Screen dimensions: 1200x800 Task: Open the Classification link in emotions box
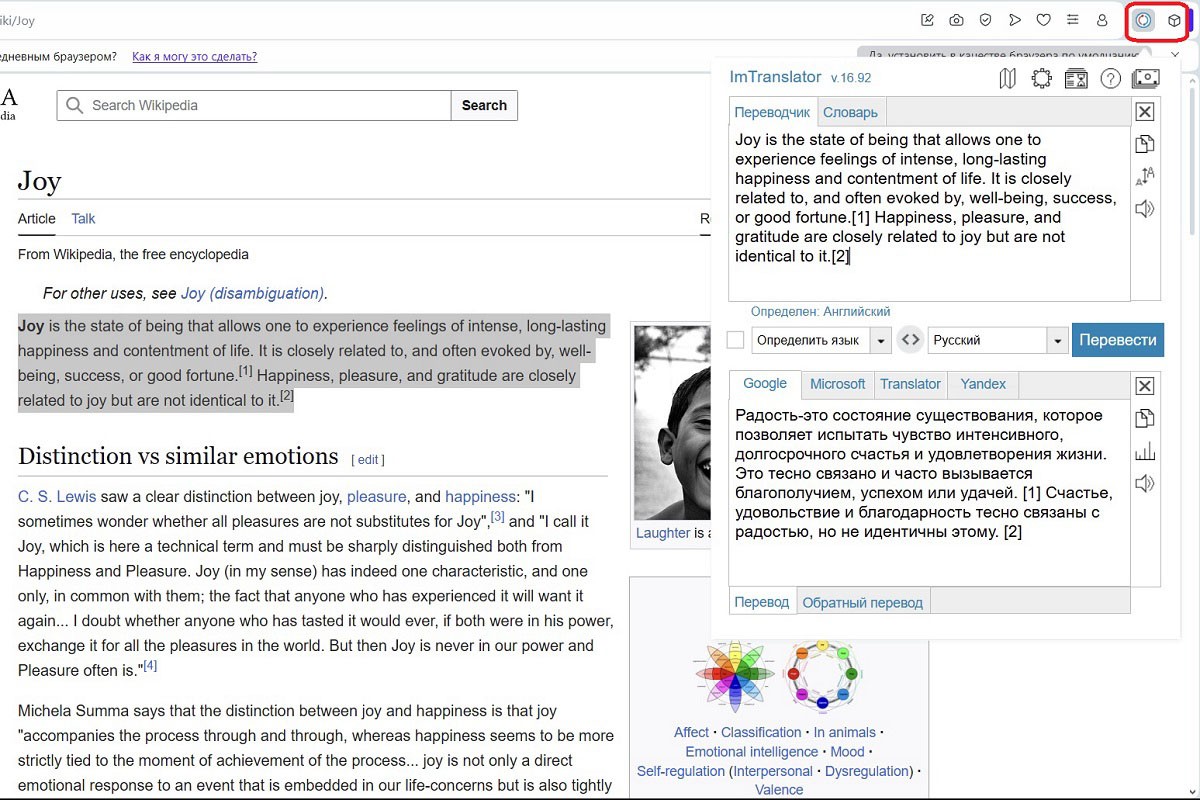(761, 732)
